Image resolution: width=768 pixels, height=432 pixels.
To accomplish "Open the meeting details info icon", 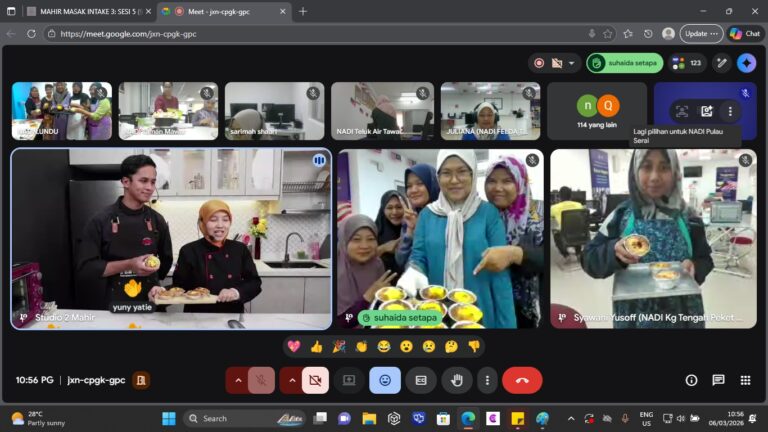I will [691, 380].
